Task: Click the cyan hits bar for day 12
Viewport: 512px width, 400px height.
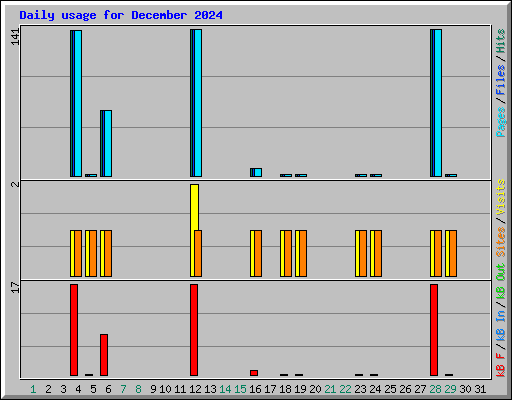Action: [x=198, y=103]
